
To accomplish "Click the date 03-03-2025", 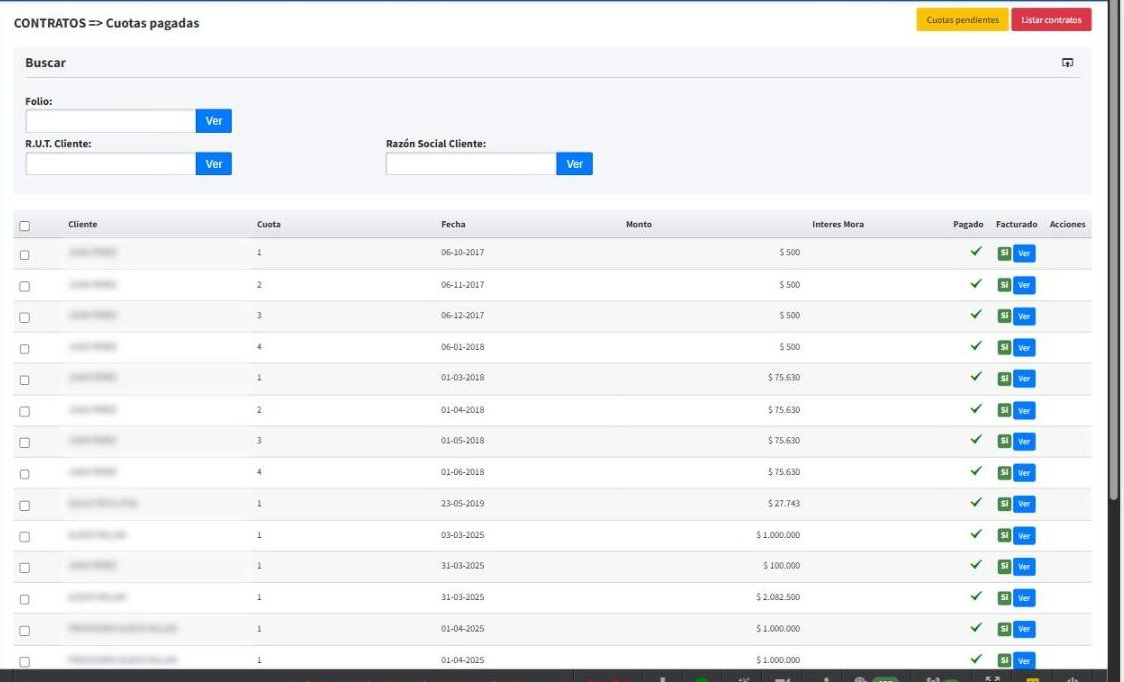I will (x=462, y=535).
